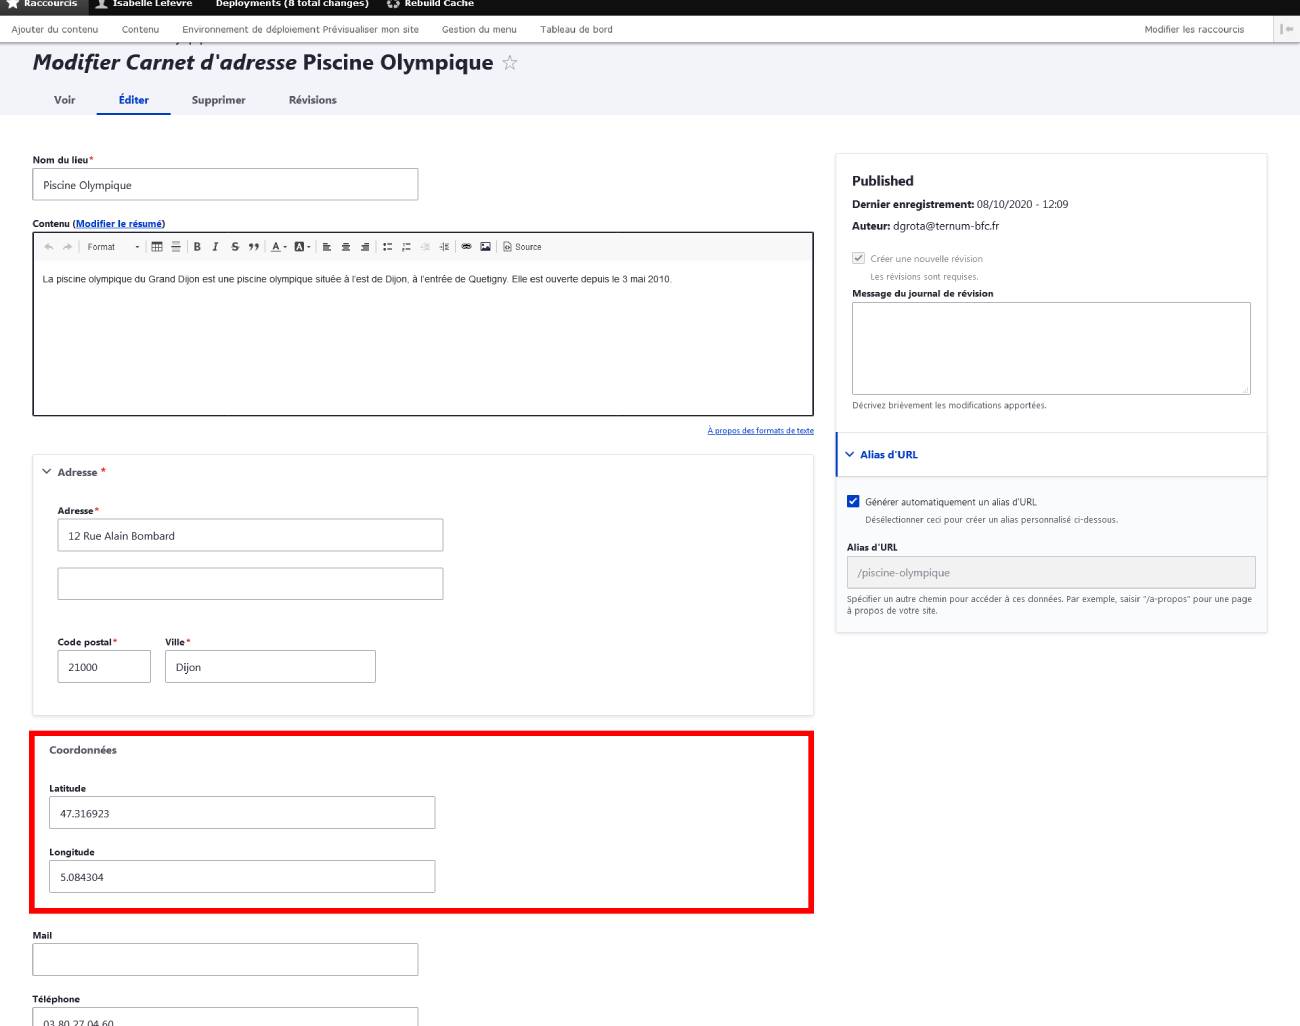Open the Format dropdown in the editor
Image resolution: width=1300 pixels, height=1026 pixels.
point(113,247)
